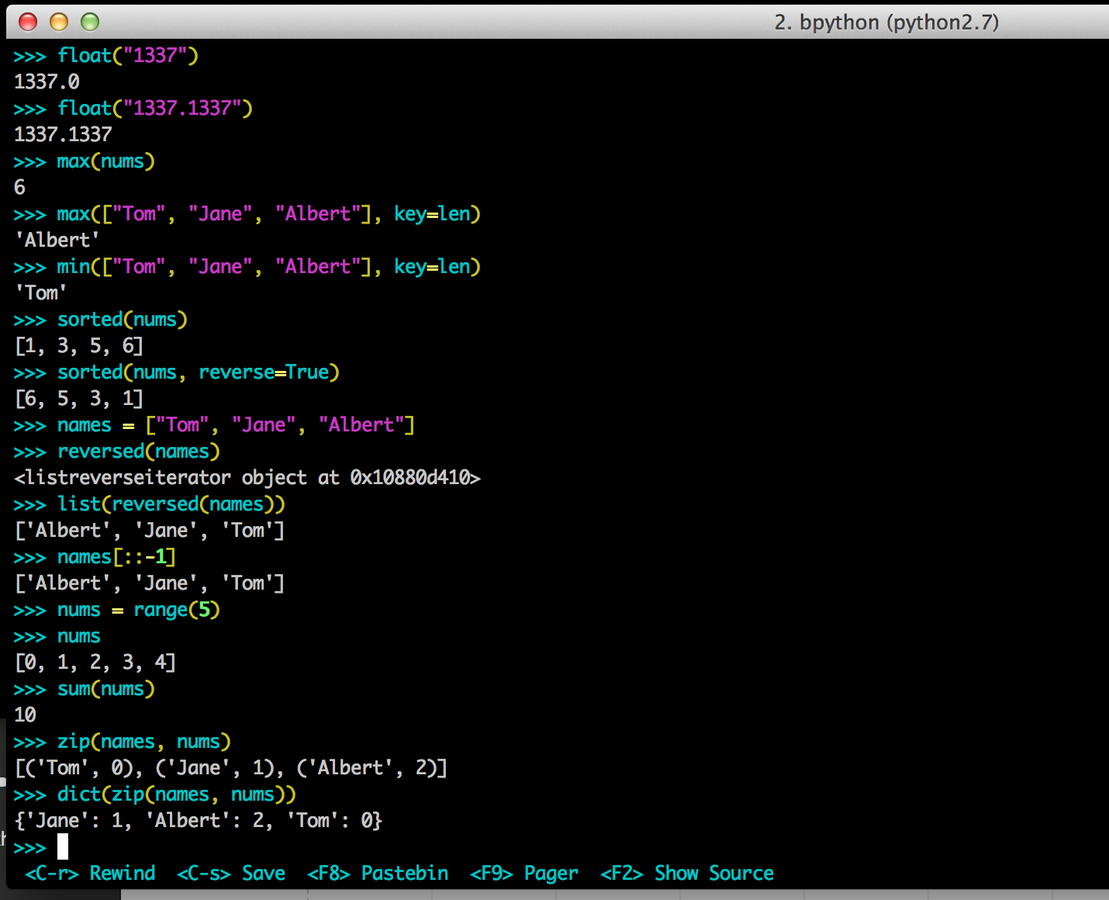This screenshot has height=900, width=1109.
Task: Click the green zoom window button
Action: coord(90,22)
